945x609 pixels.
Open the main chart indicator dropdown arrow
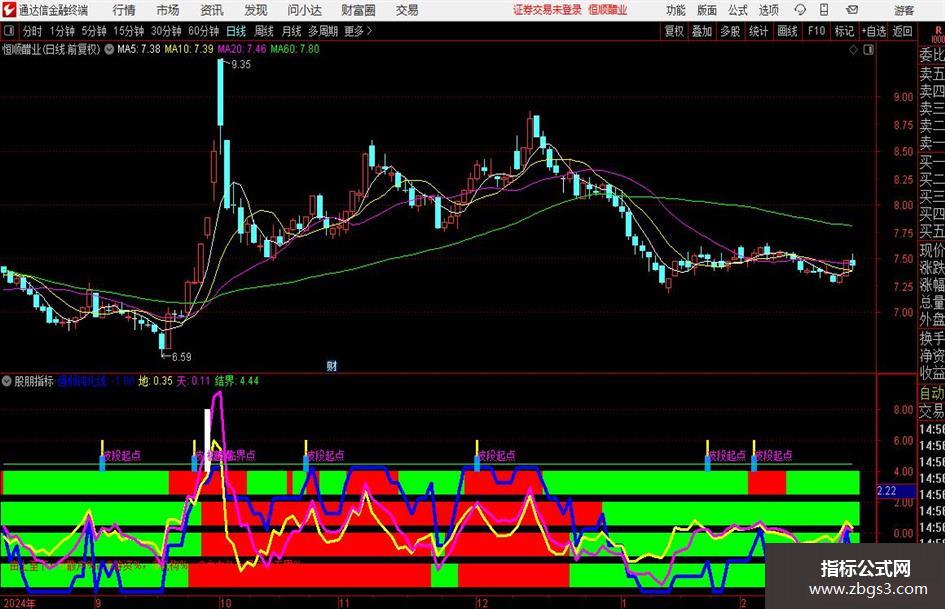[x=109, y=49]
